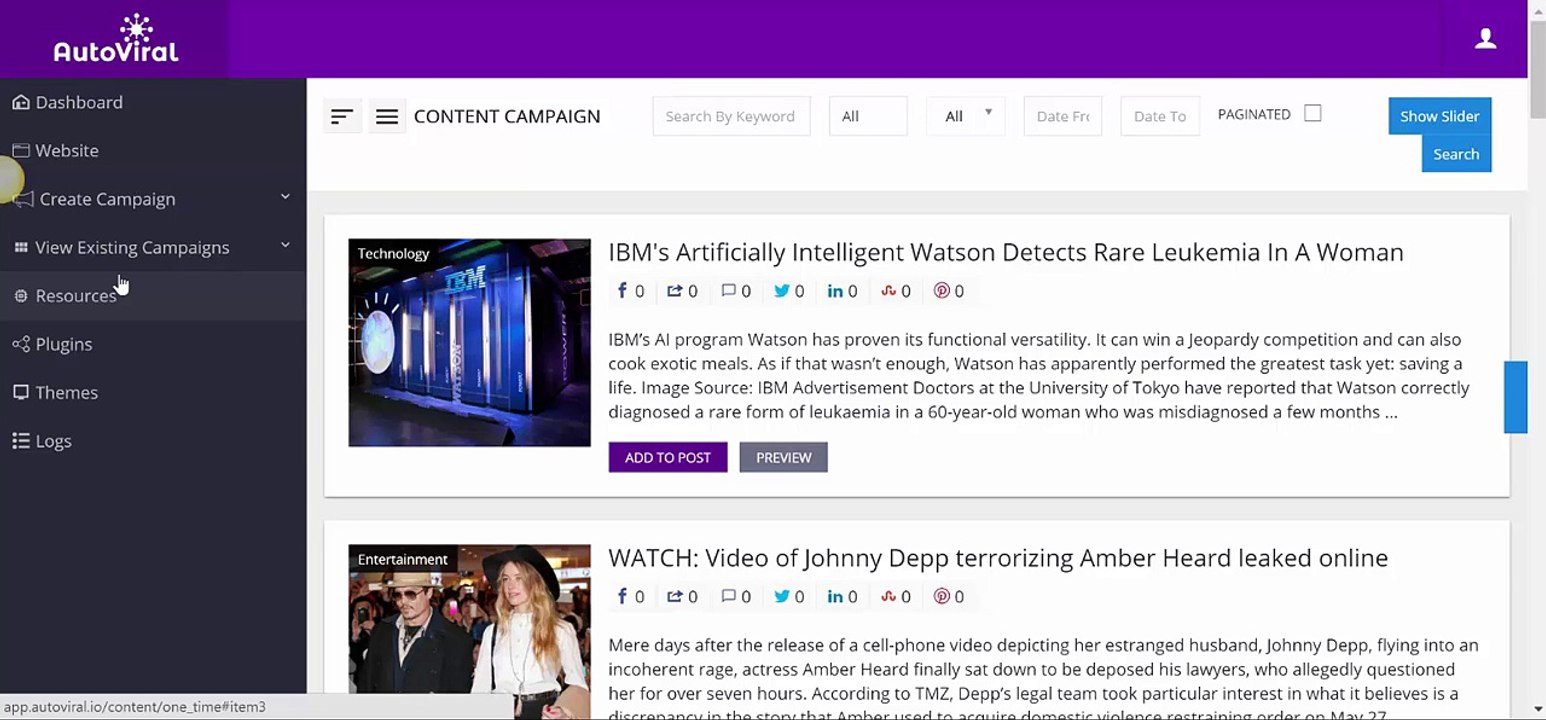Screen dimensions: 1546x720
Task: Click StumbleUpon count on Johnny Depp article
Action: (896, 597)
